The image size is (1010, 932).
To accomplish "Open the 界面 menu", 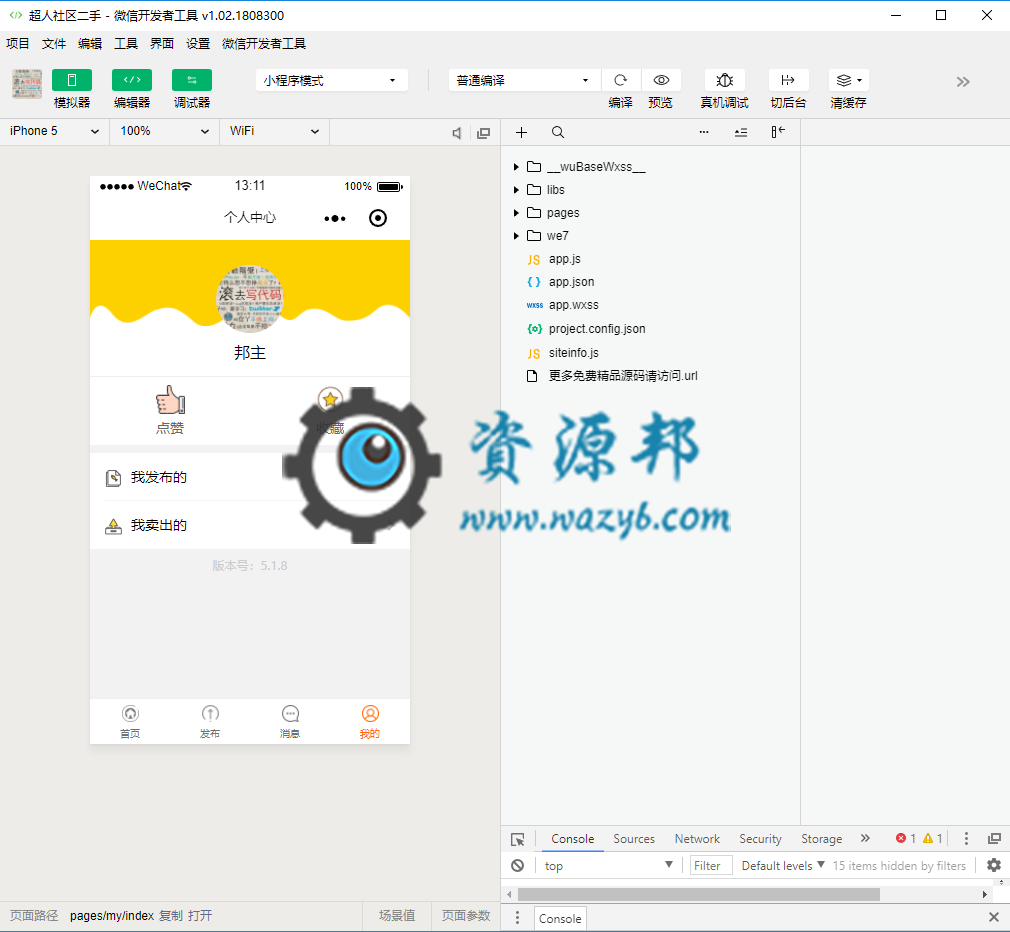I will [x=162, y=44].
